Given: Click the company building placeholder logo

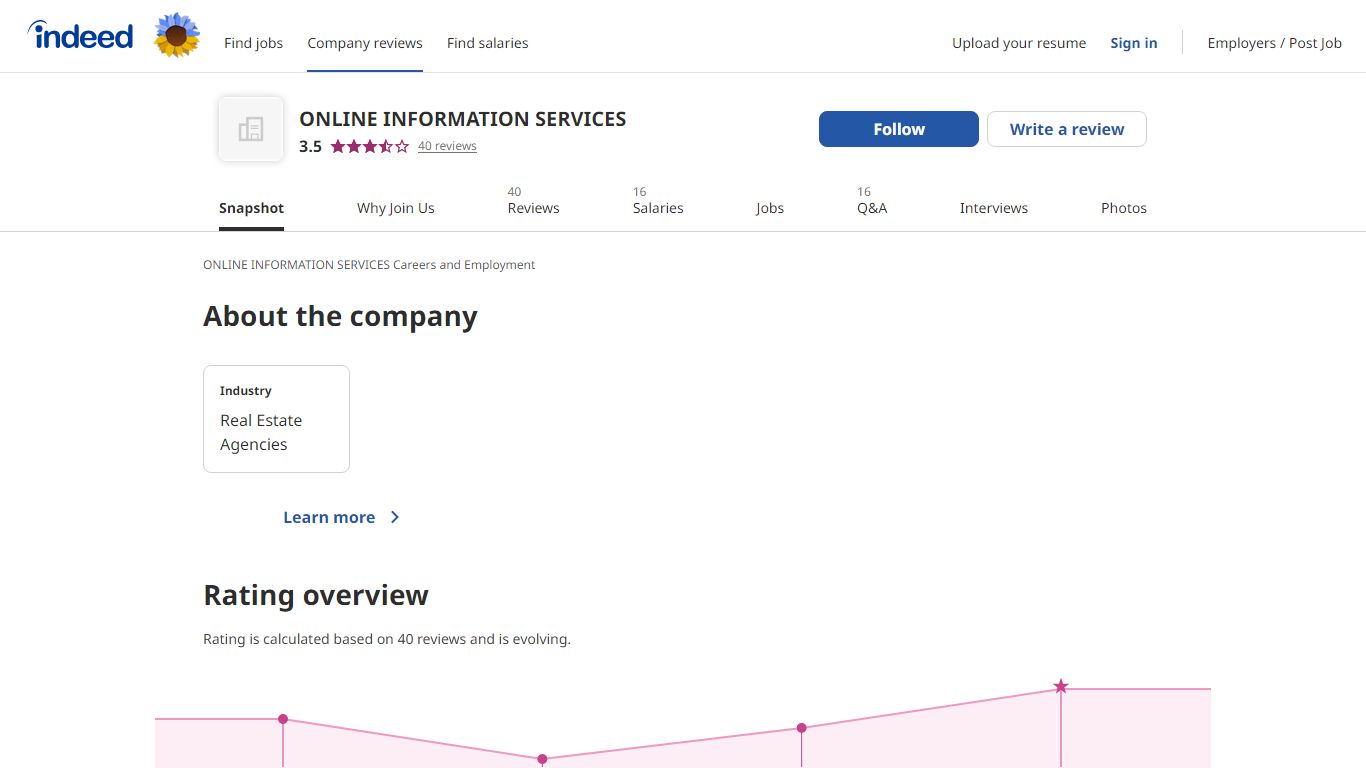Looking at the screenshot, I should [x=251, y=129].
